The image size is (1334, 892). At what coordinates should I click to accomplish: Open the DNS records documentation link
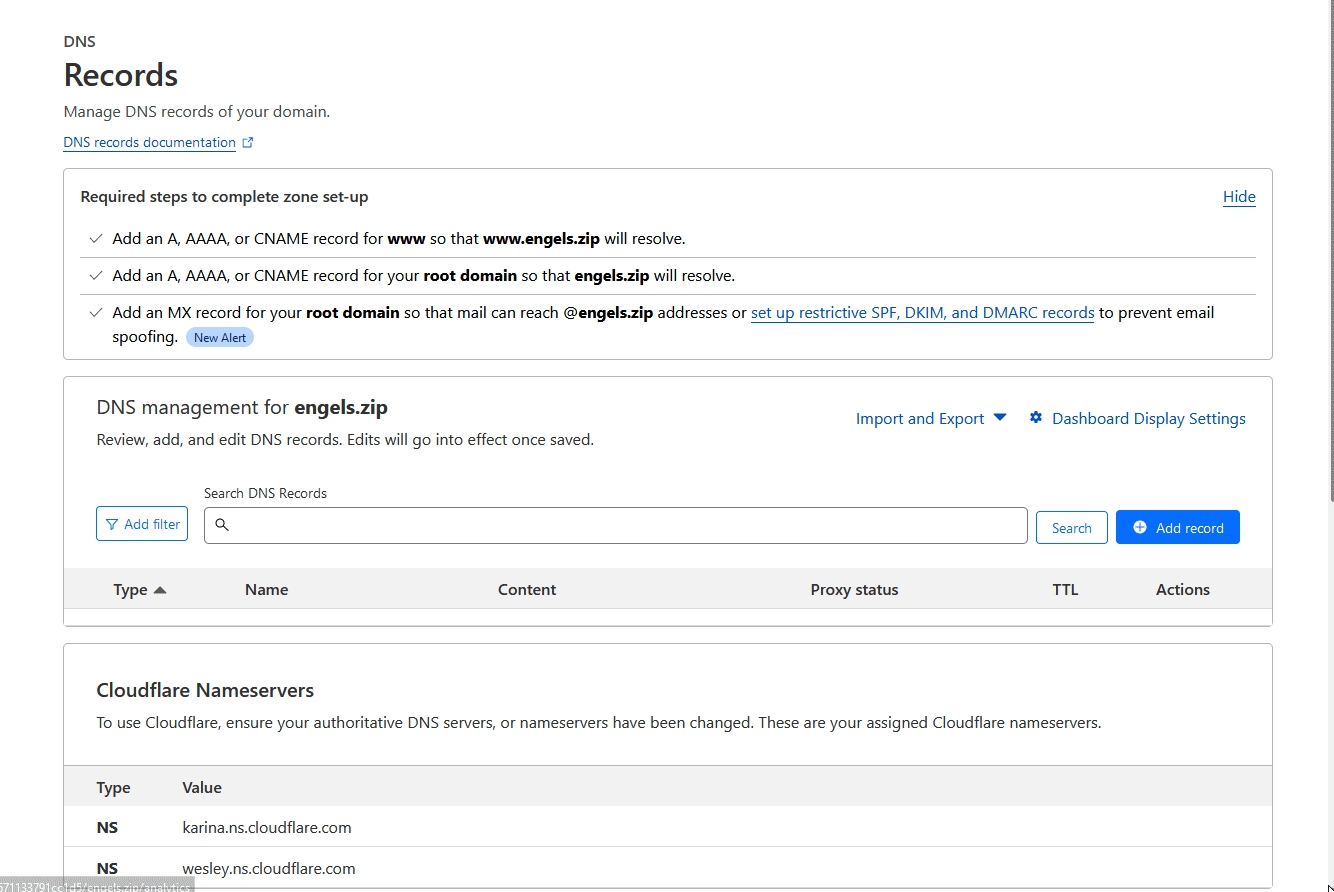149,143
